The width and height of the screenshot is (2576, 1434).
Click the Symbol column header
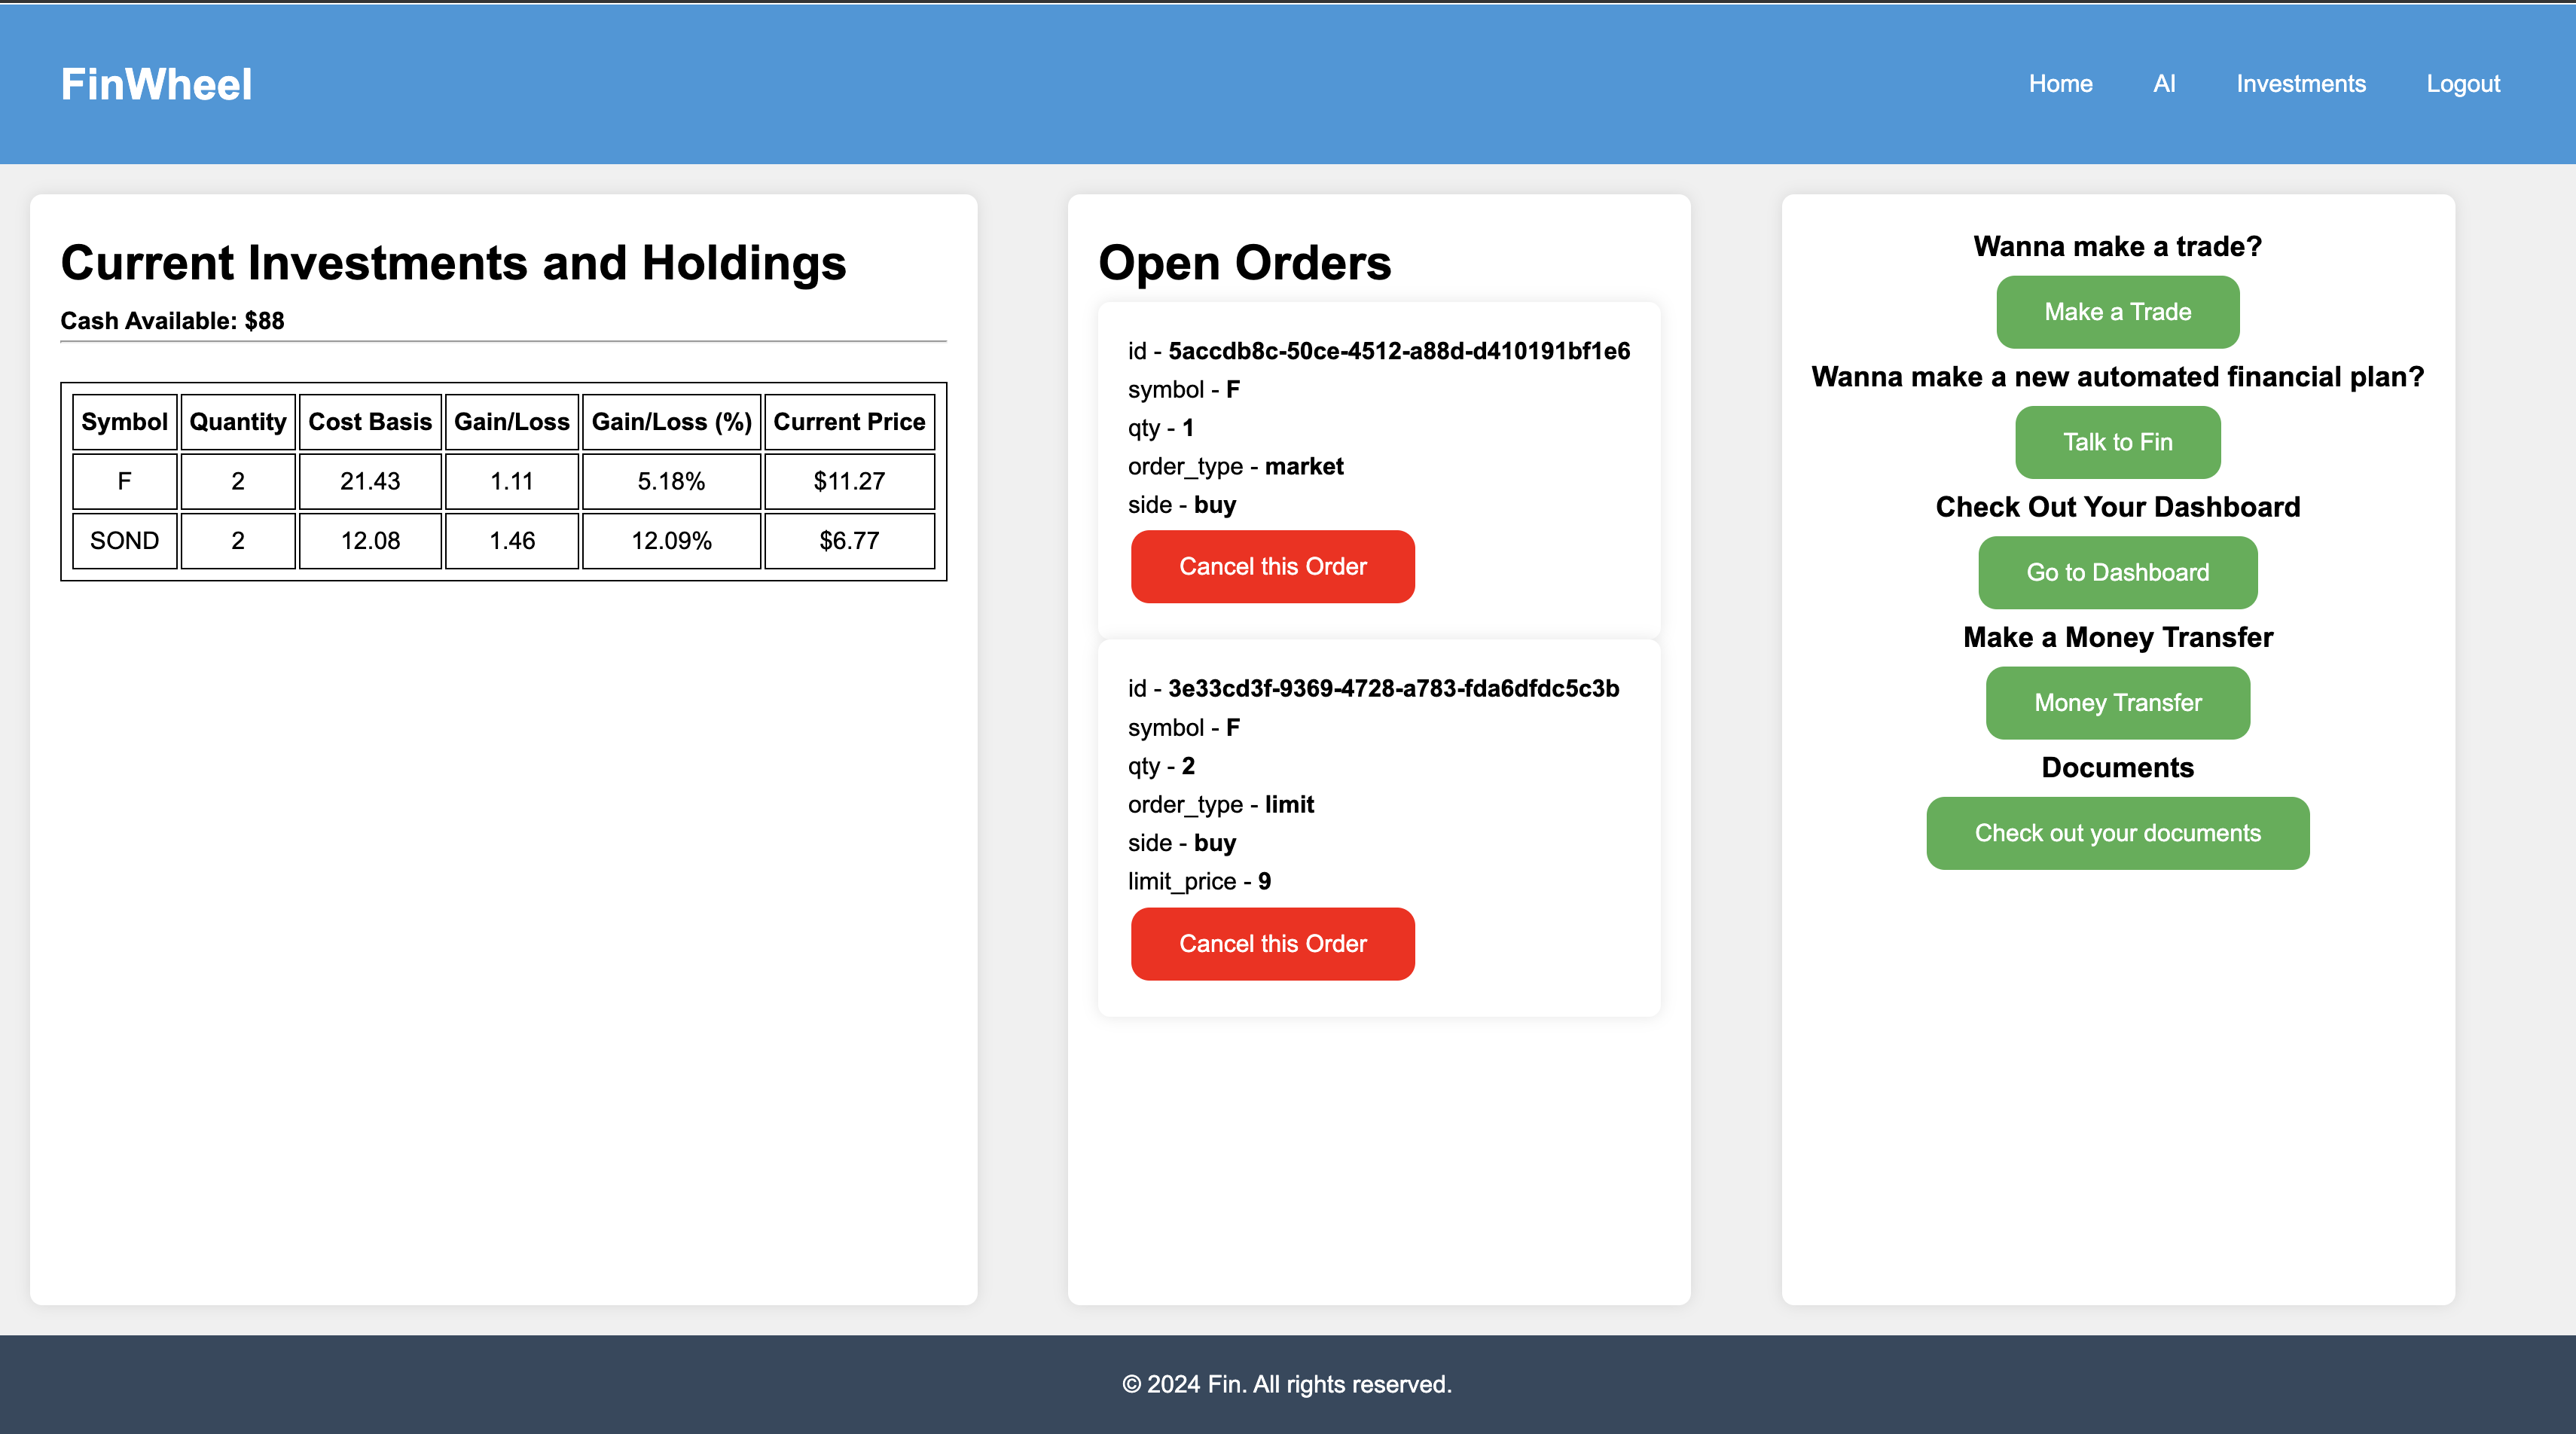124,422
